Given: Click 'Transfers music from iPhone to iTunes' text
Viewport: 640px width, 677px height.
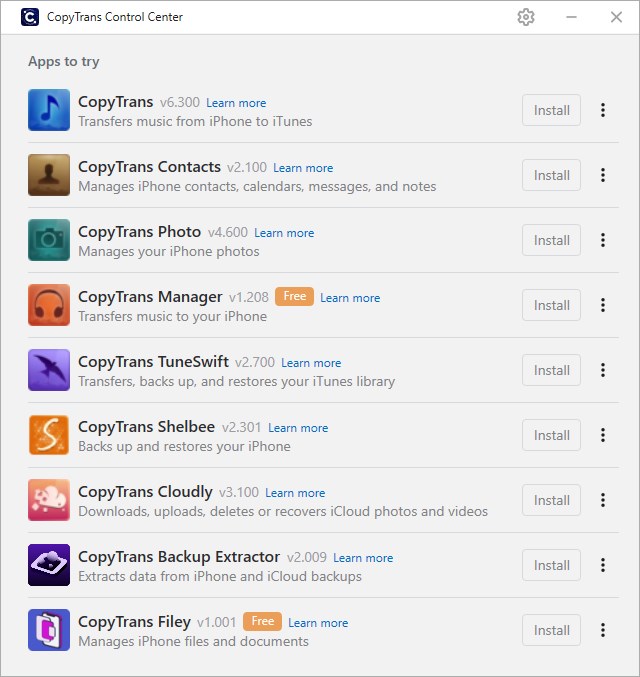Looking at the screenshot, I should point(195,121).
